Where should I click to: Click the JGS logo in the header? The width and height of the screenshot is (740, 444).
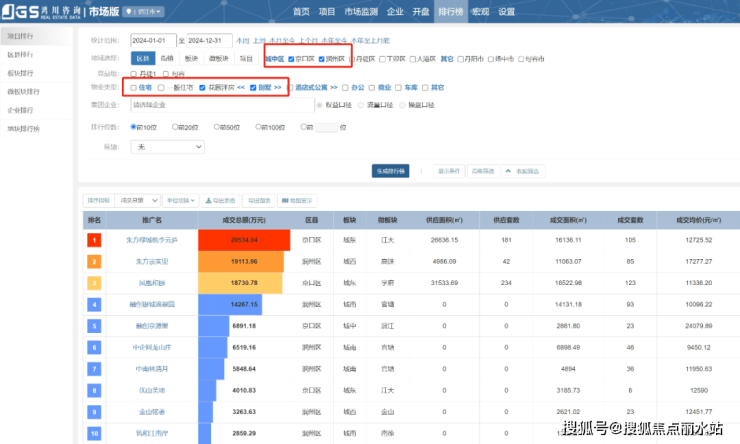point(20,11)
